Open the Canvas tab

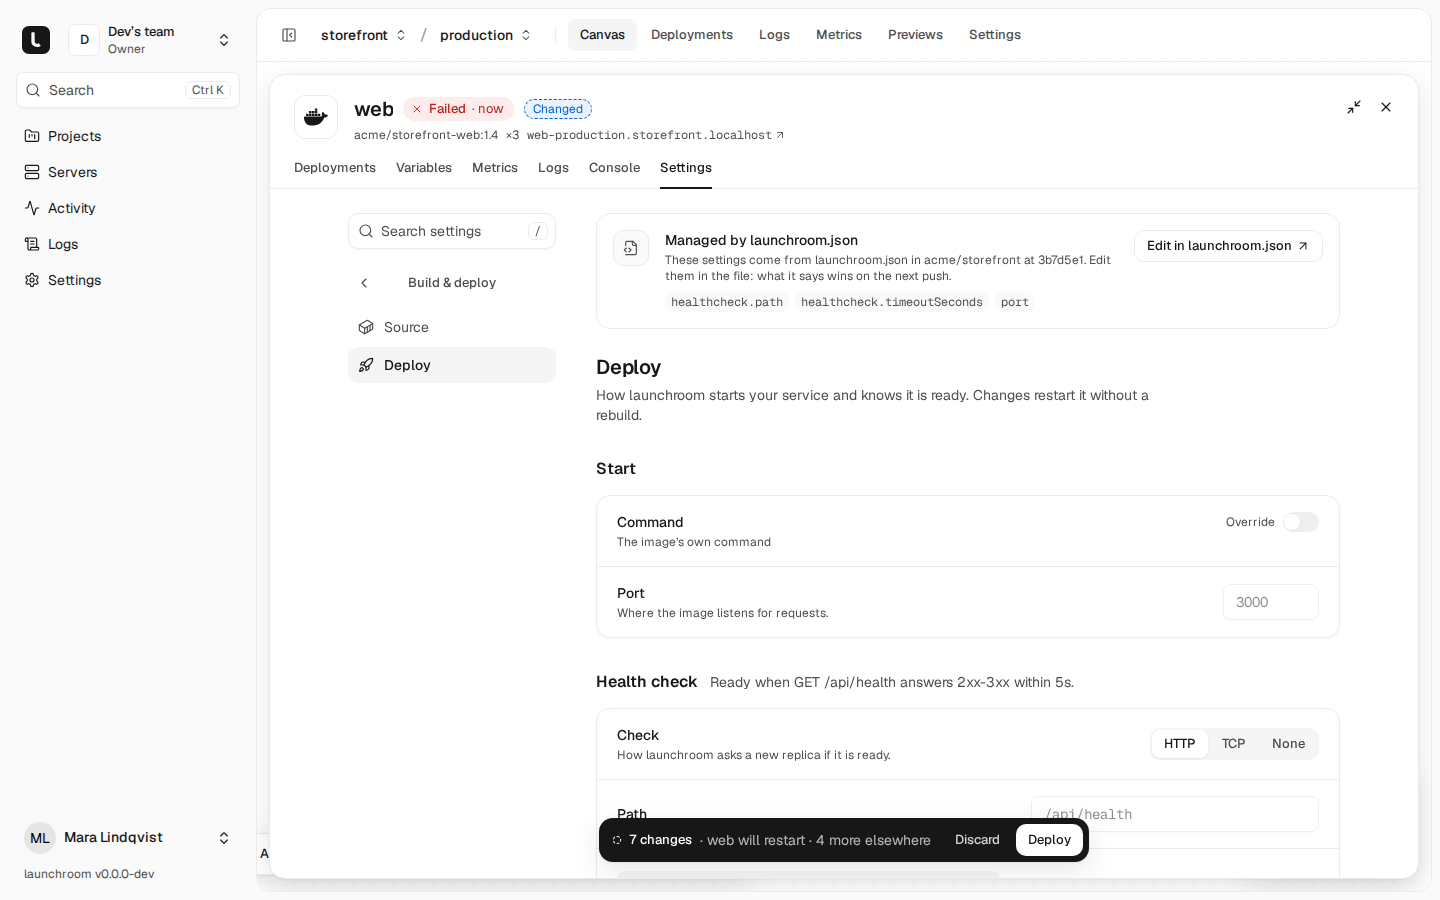pos(602,35)
